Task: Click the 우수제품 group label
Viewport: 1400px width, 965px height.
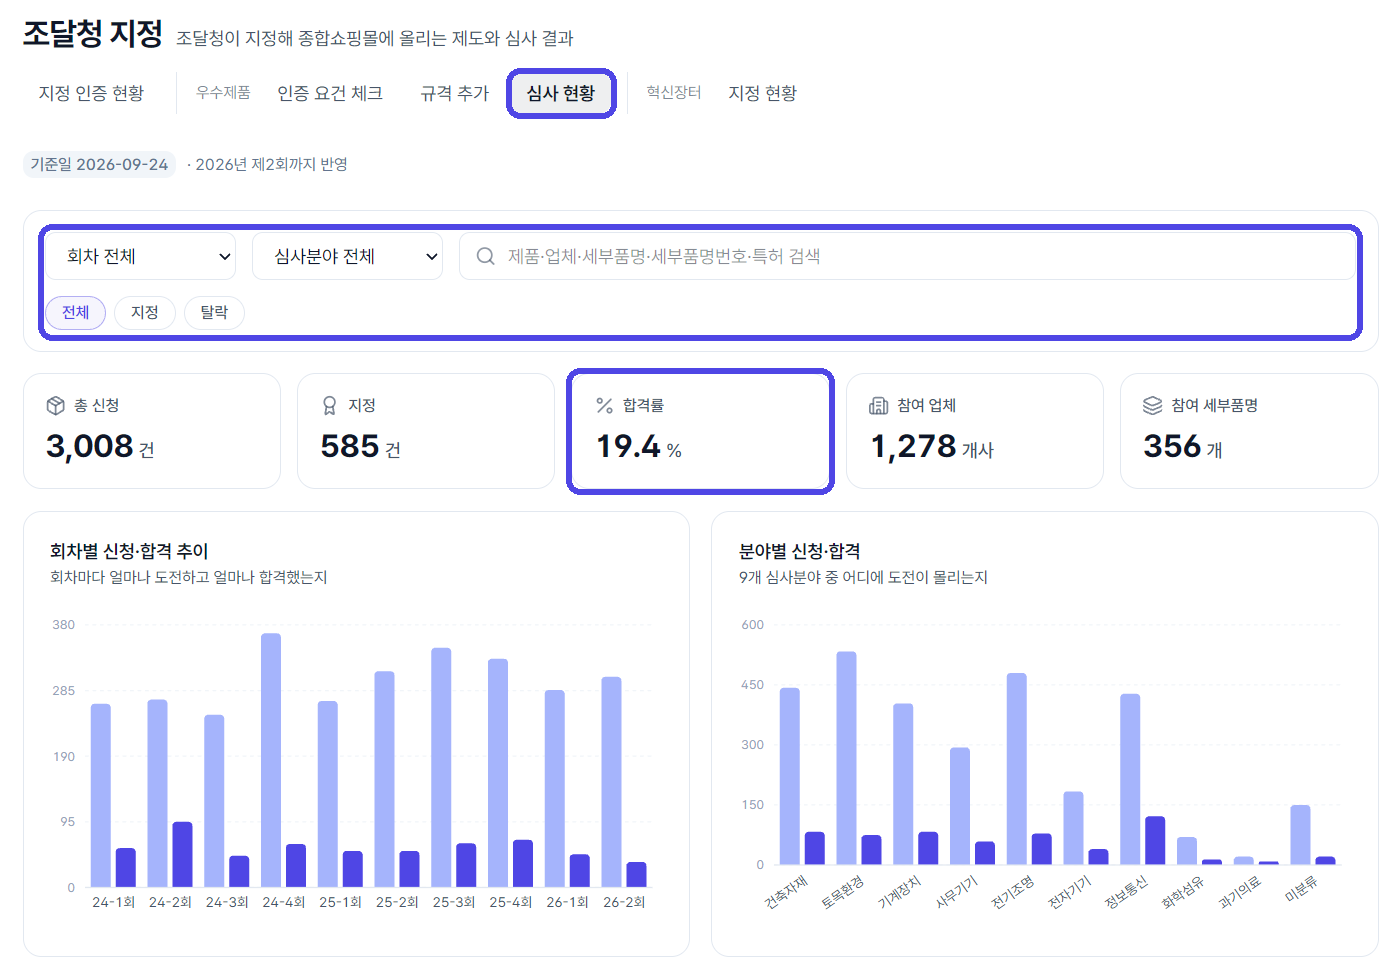Action: point(223,92)
